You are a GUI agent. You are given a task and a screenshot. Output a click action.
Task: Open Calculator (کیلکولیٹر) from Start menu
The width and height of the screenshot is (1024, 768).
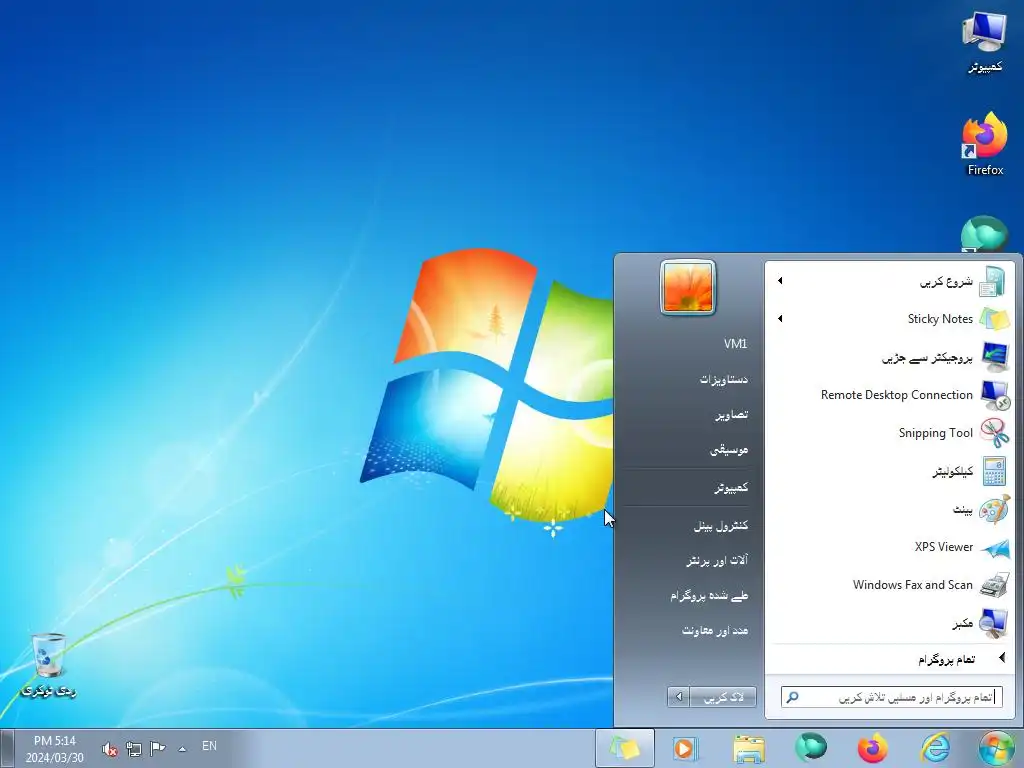pyautogui.click(x=891, y=471)
